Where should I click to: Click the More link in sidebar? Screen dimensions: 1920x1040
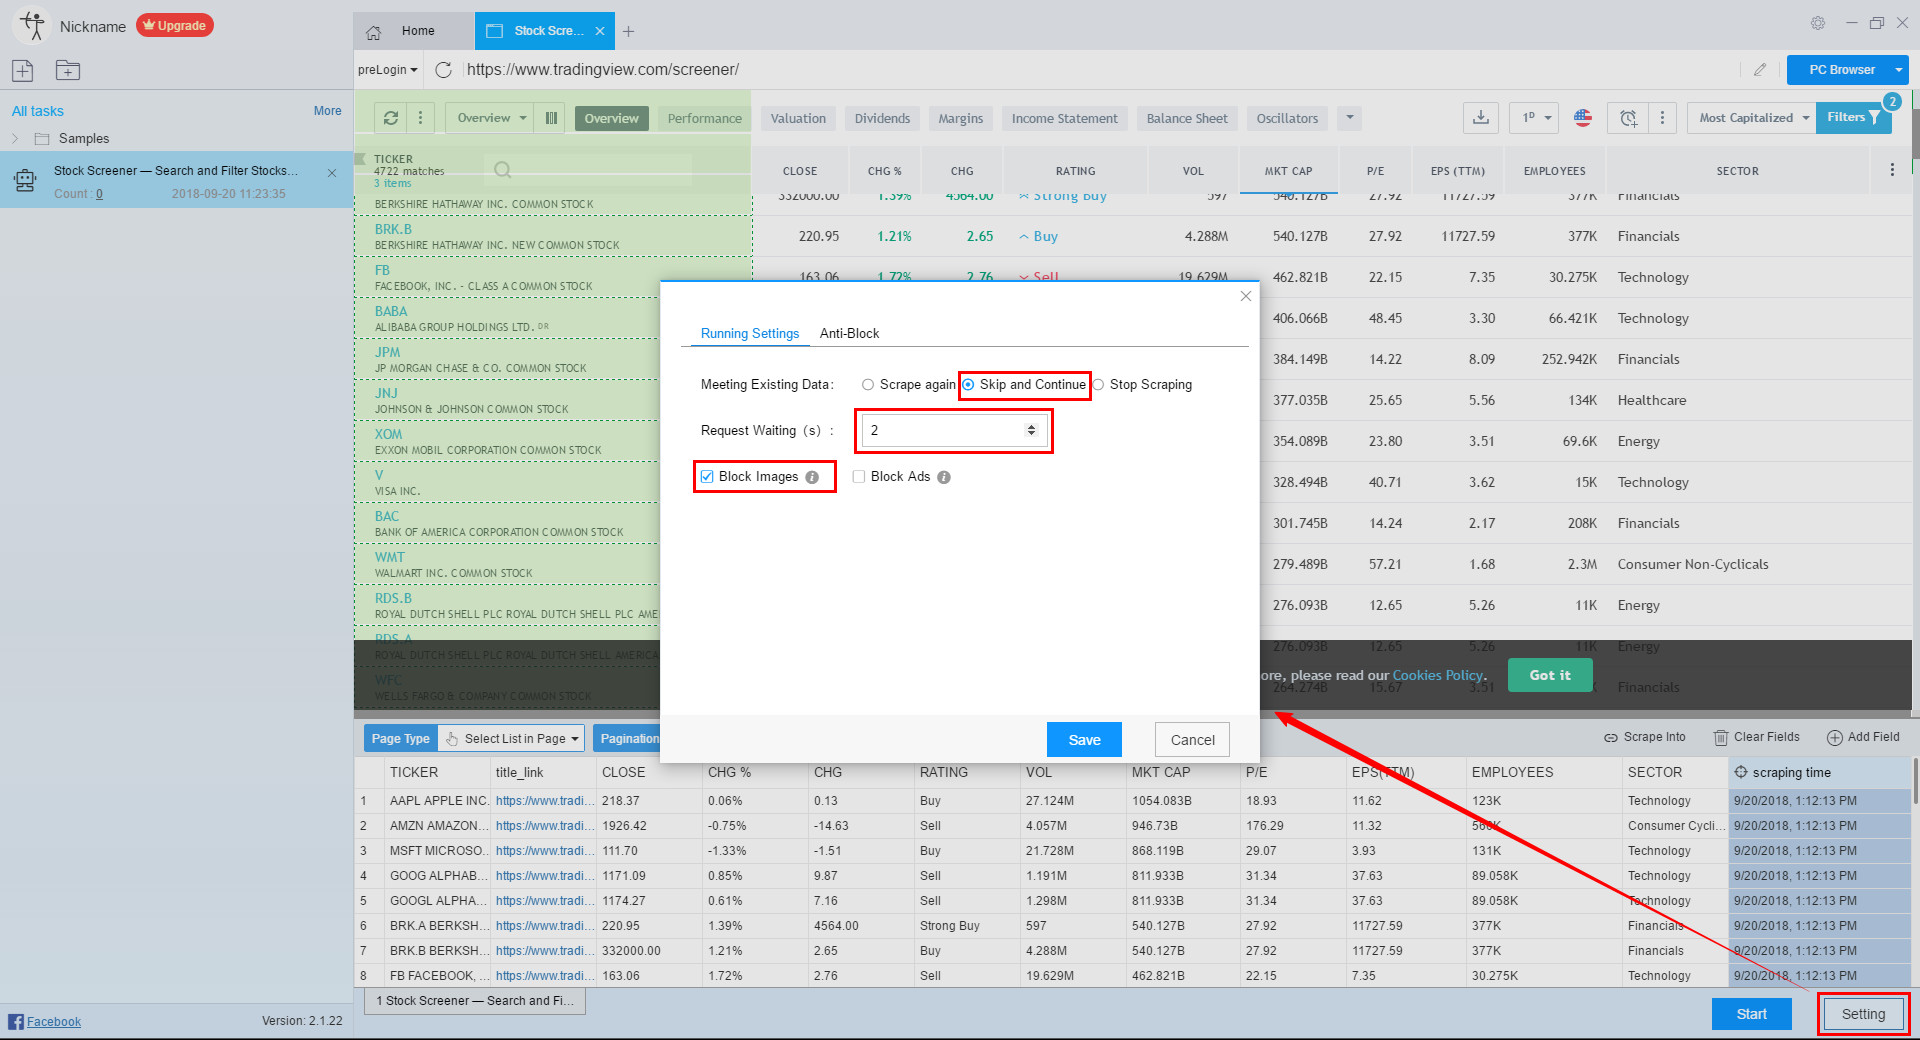coord(327,111)
